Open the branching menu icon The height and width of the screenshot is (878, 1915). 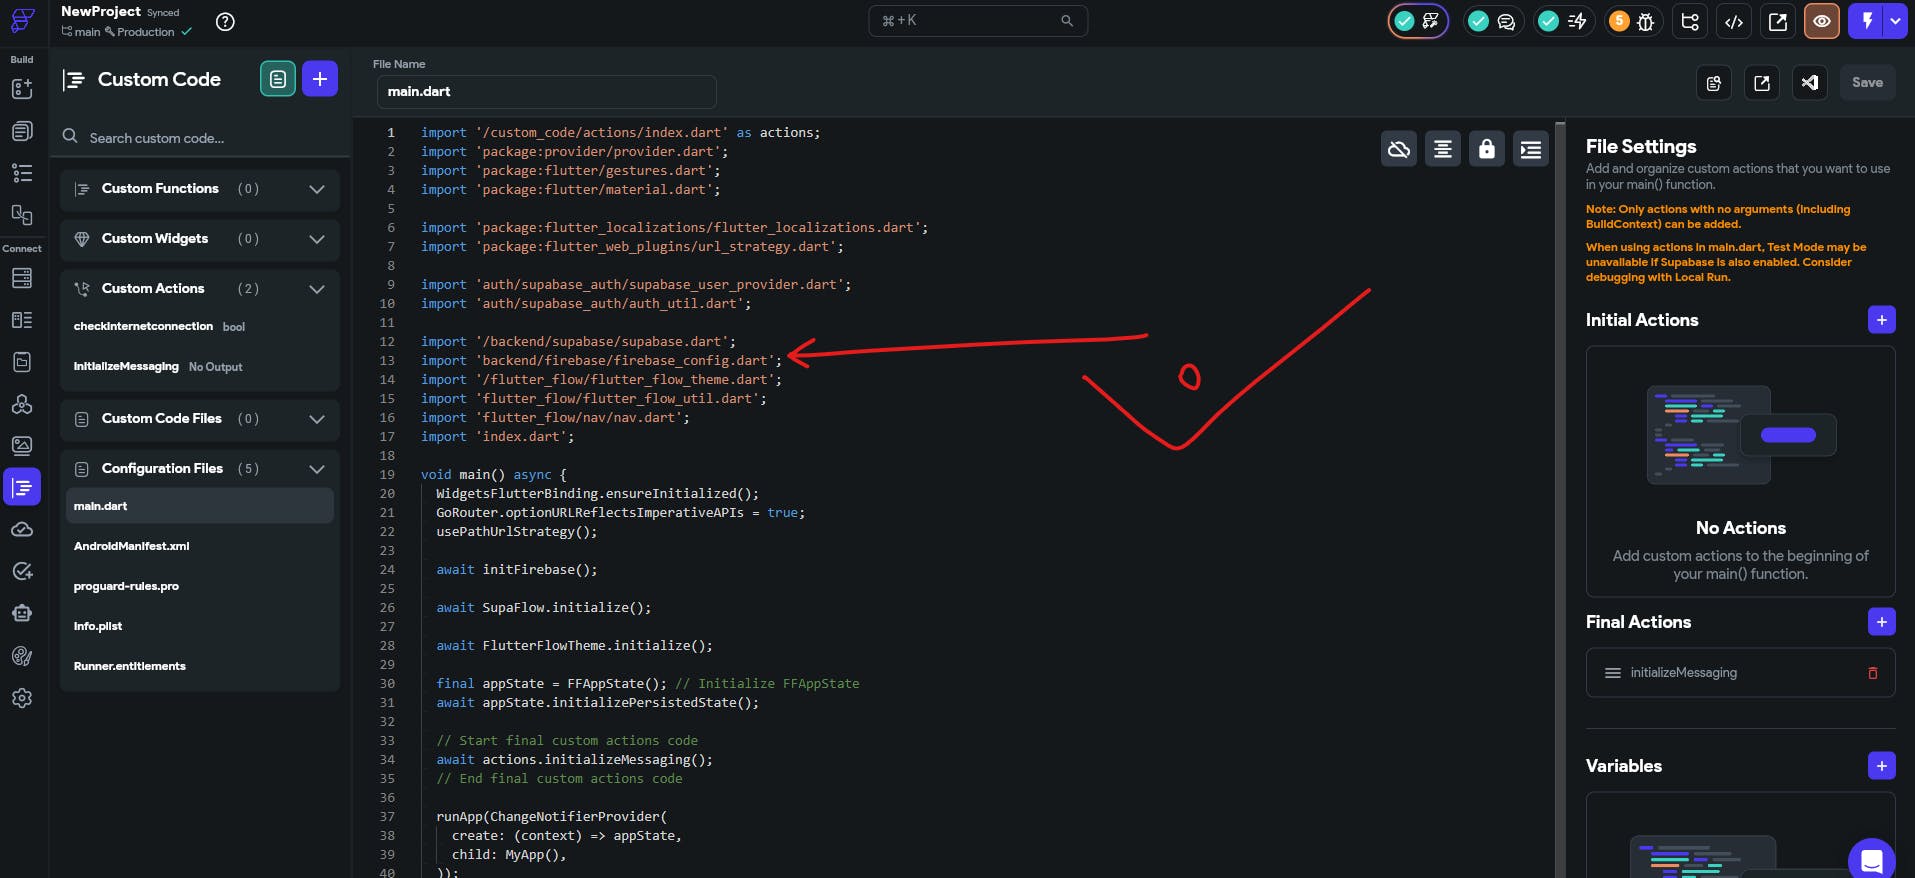coord(1690,22)
